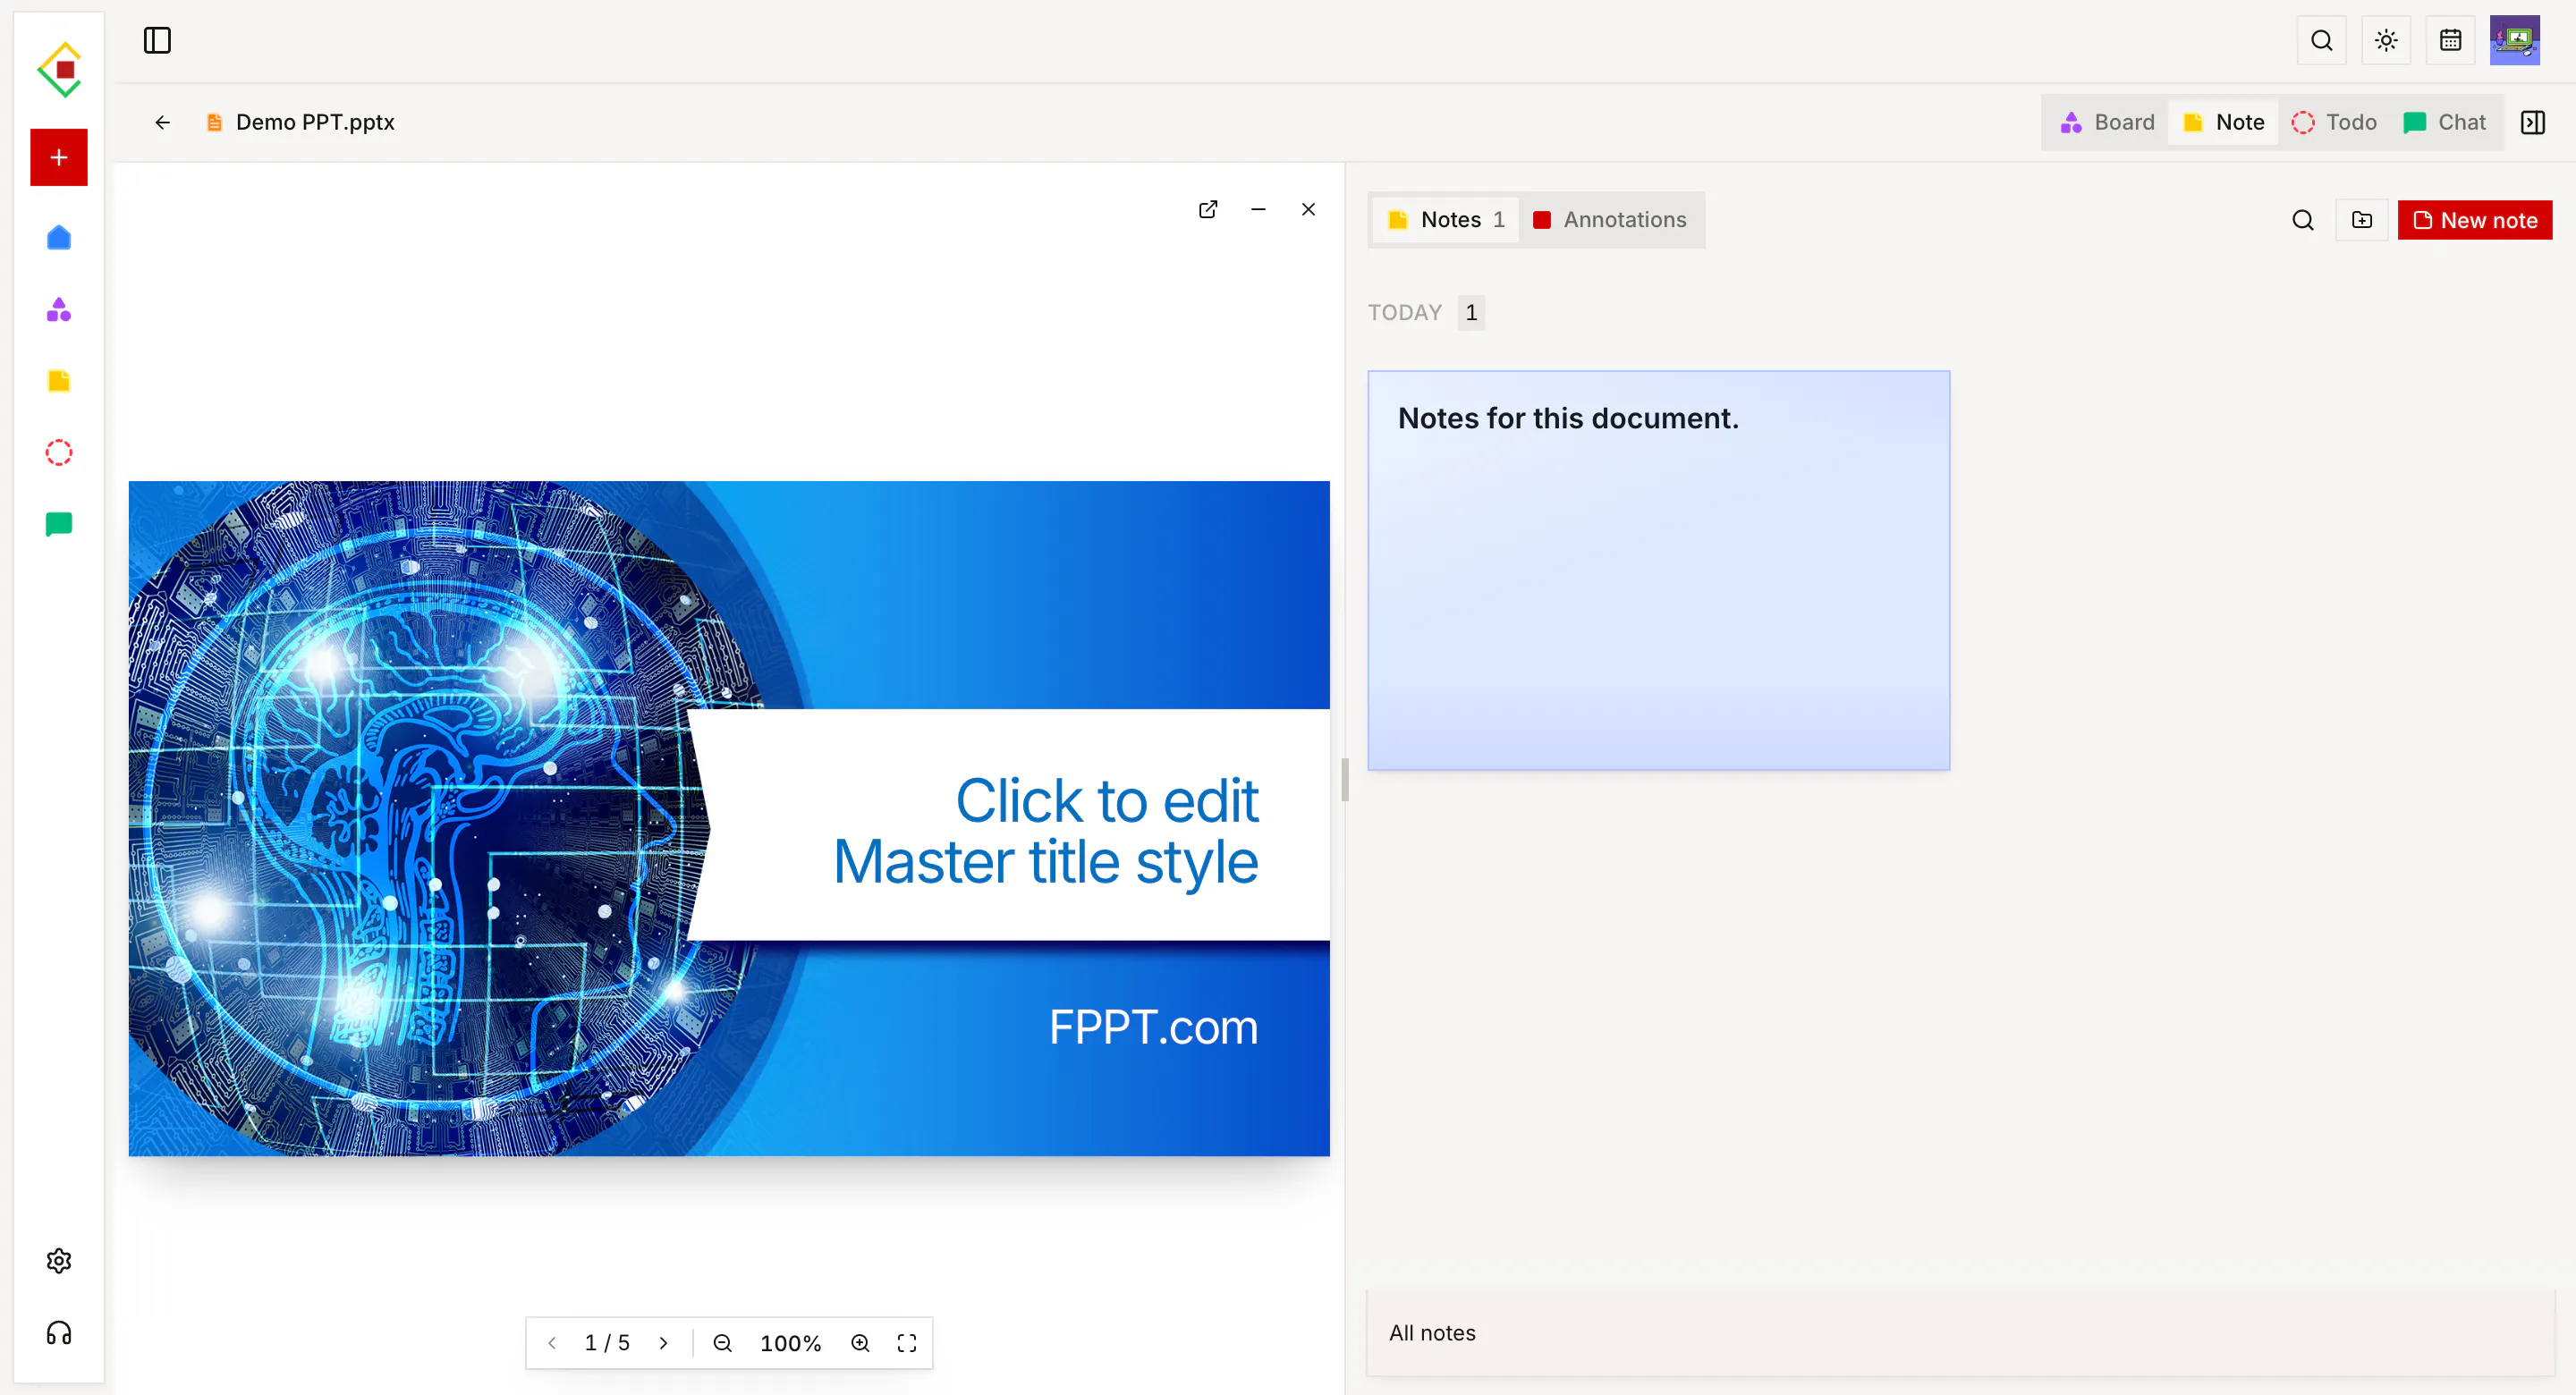Toggle light/dark theme sun icon
The image size is (2576, 1395).
[2386, 41]
